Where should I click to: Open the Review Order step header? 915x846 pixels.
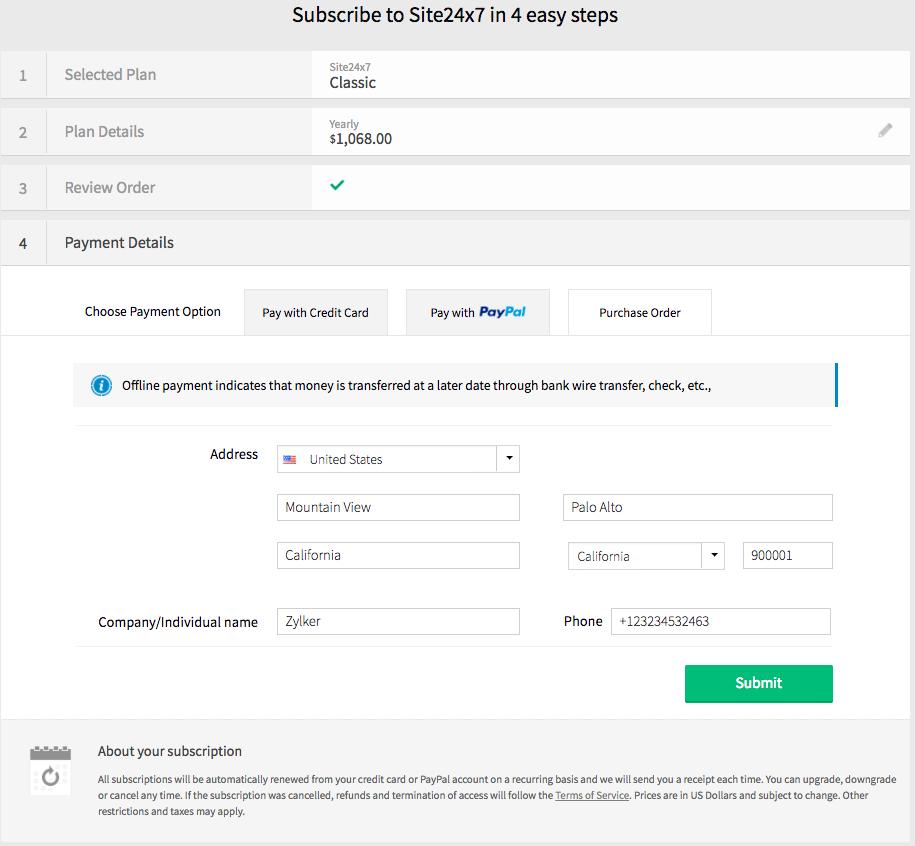pyautogui.click(x=110, y=188)
